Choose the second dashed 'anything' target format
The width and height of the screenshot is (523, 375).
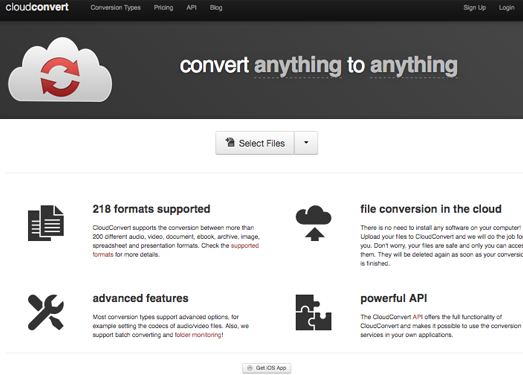(414, 66)
